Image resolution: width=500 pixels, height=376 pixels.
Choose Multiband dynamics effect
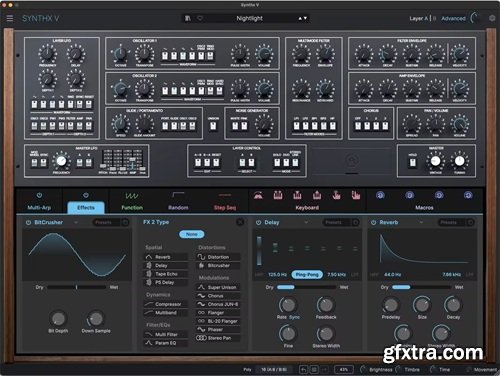pyautogui.click(x=165, y=313)
